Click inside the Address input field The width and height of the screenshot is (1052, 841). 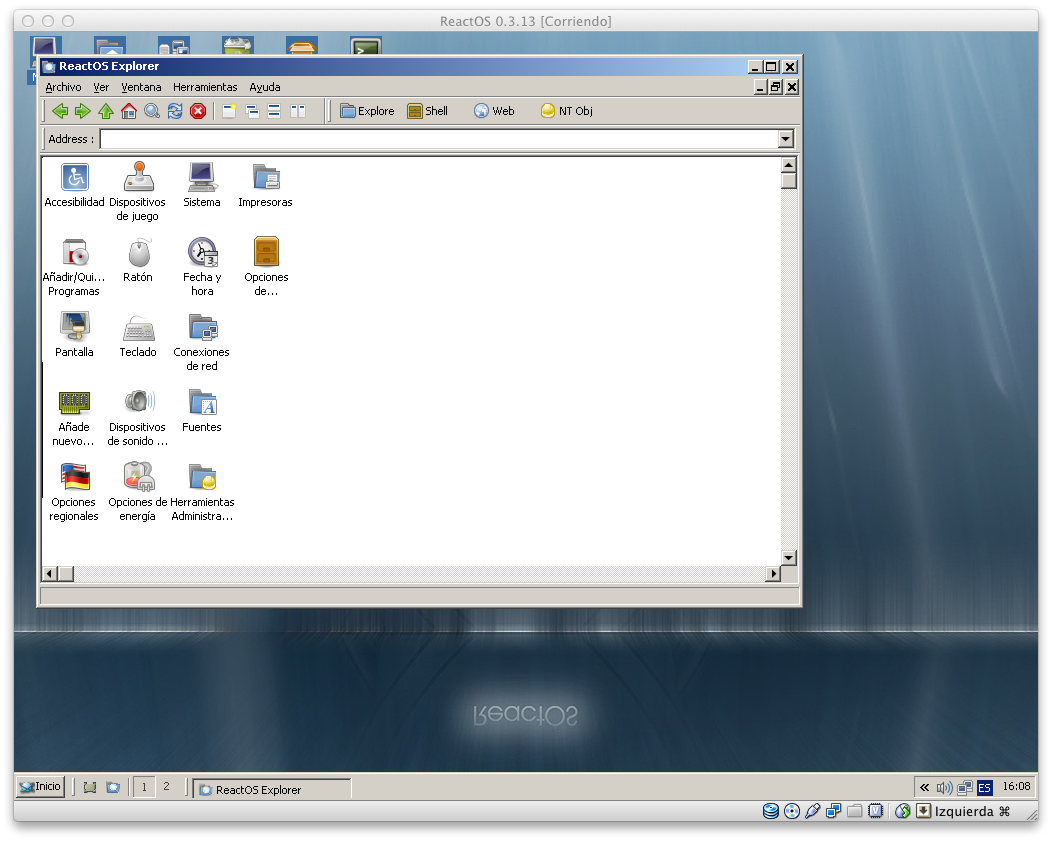439,139
